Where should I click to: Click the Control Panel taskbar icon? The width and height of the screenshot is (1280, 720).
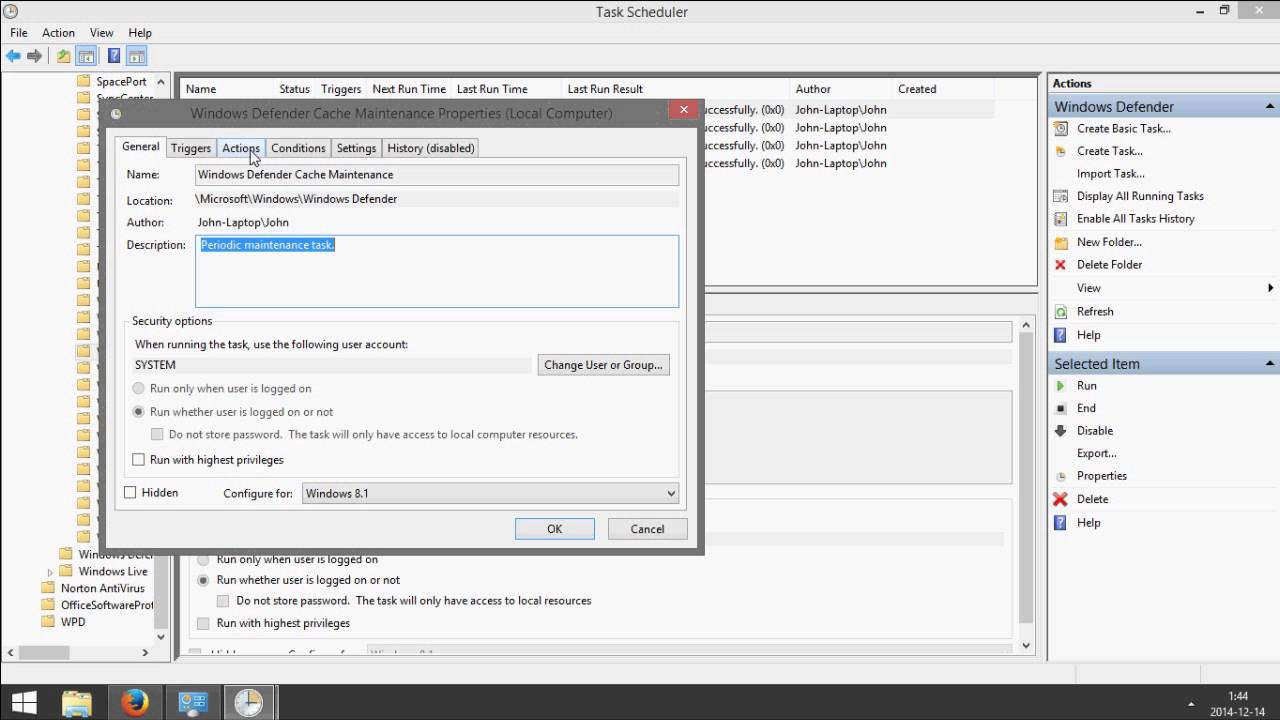(191, 703)
